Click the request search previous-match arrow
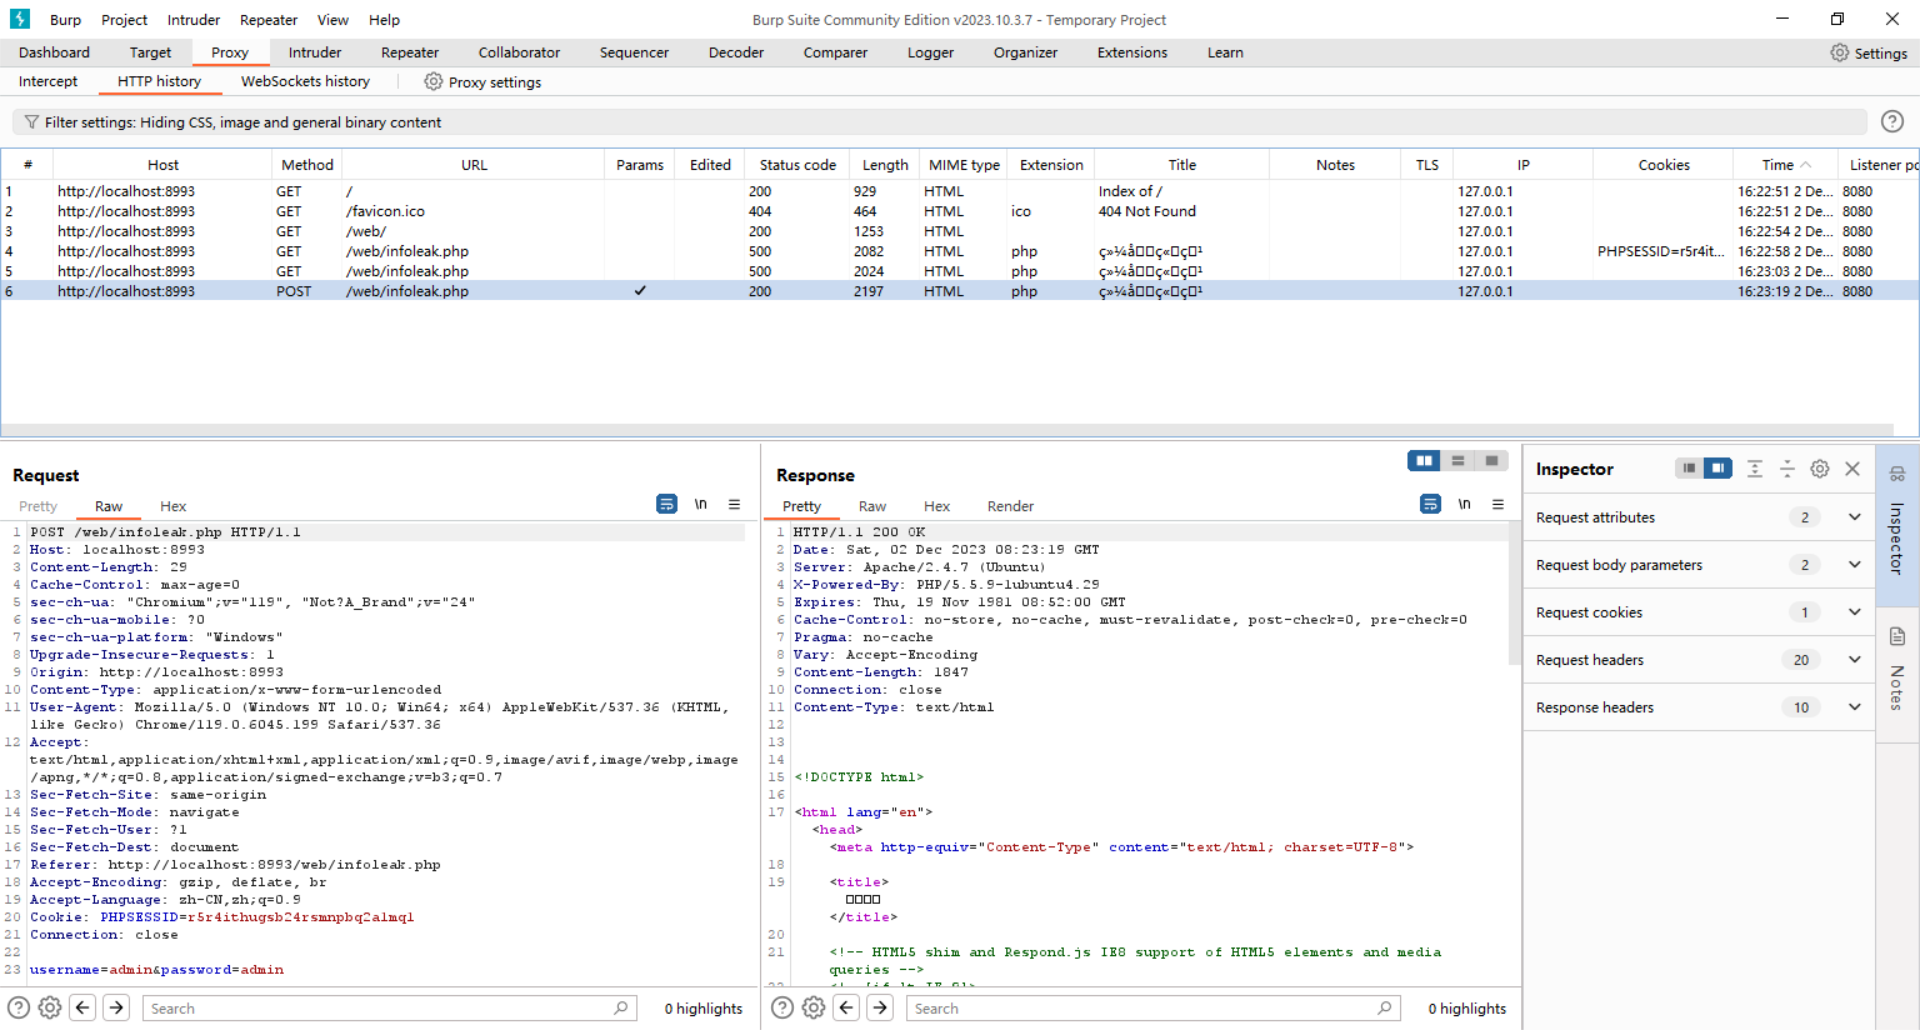 83,1008
